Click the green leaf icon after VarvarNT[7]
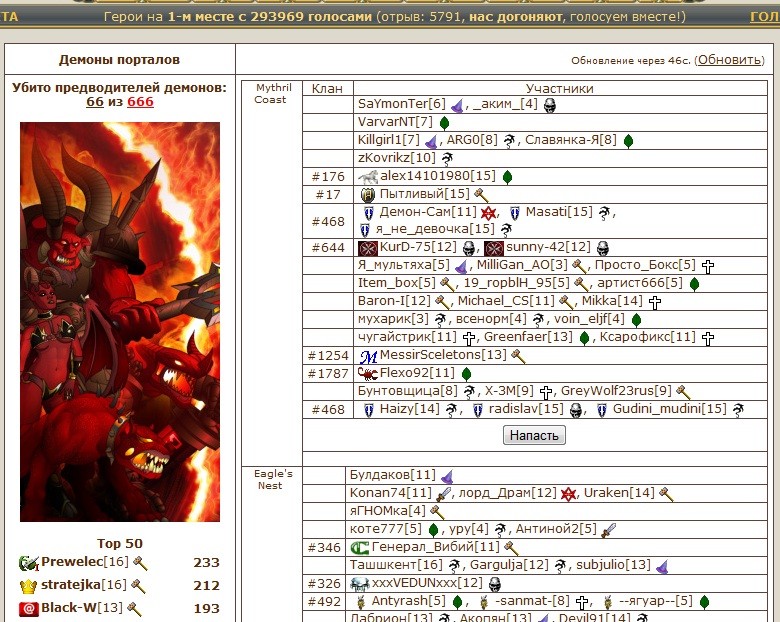Image resolution: width=780 pixels, height=622 pixels. 444,123
